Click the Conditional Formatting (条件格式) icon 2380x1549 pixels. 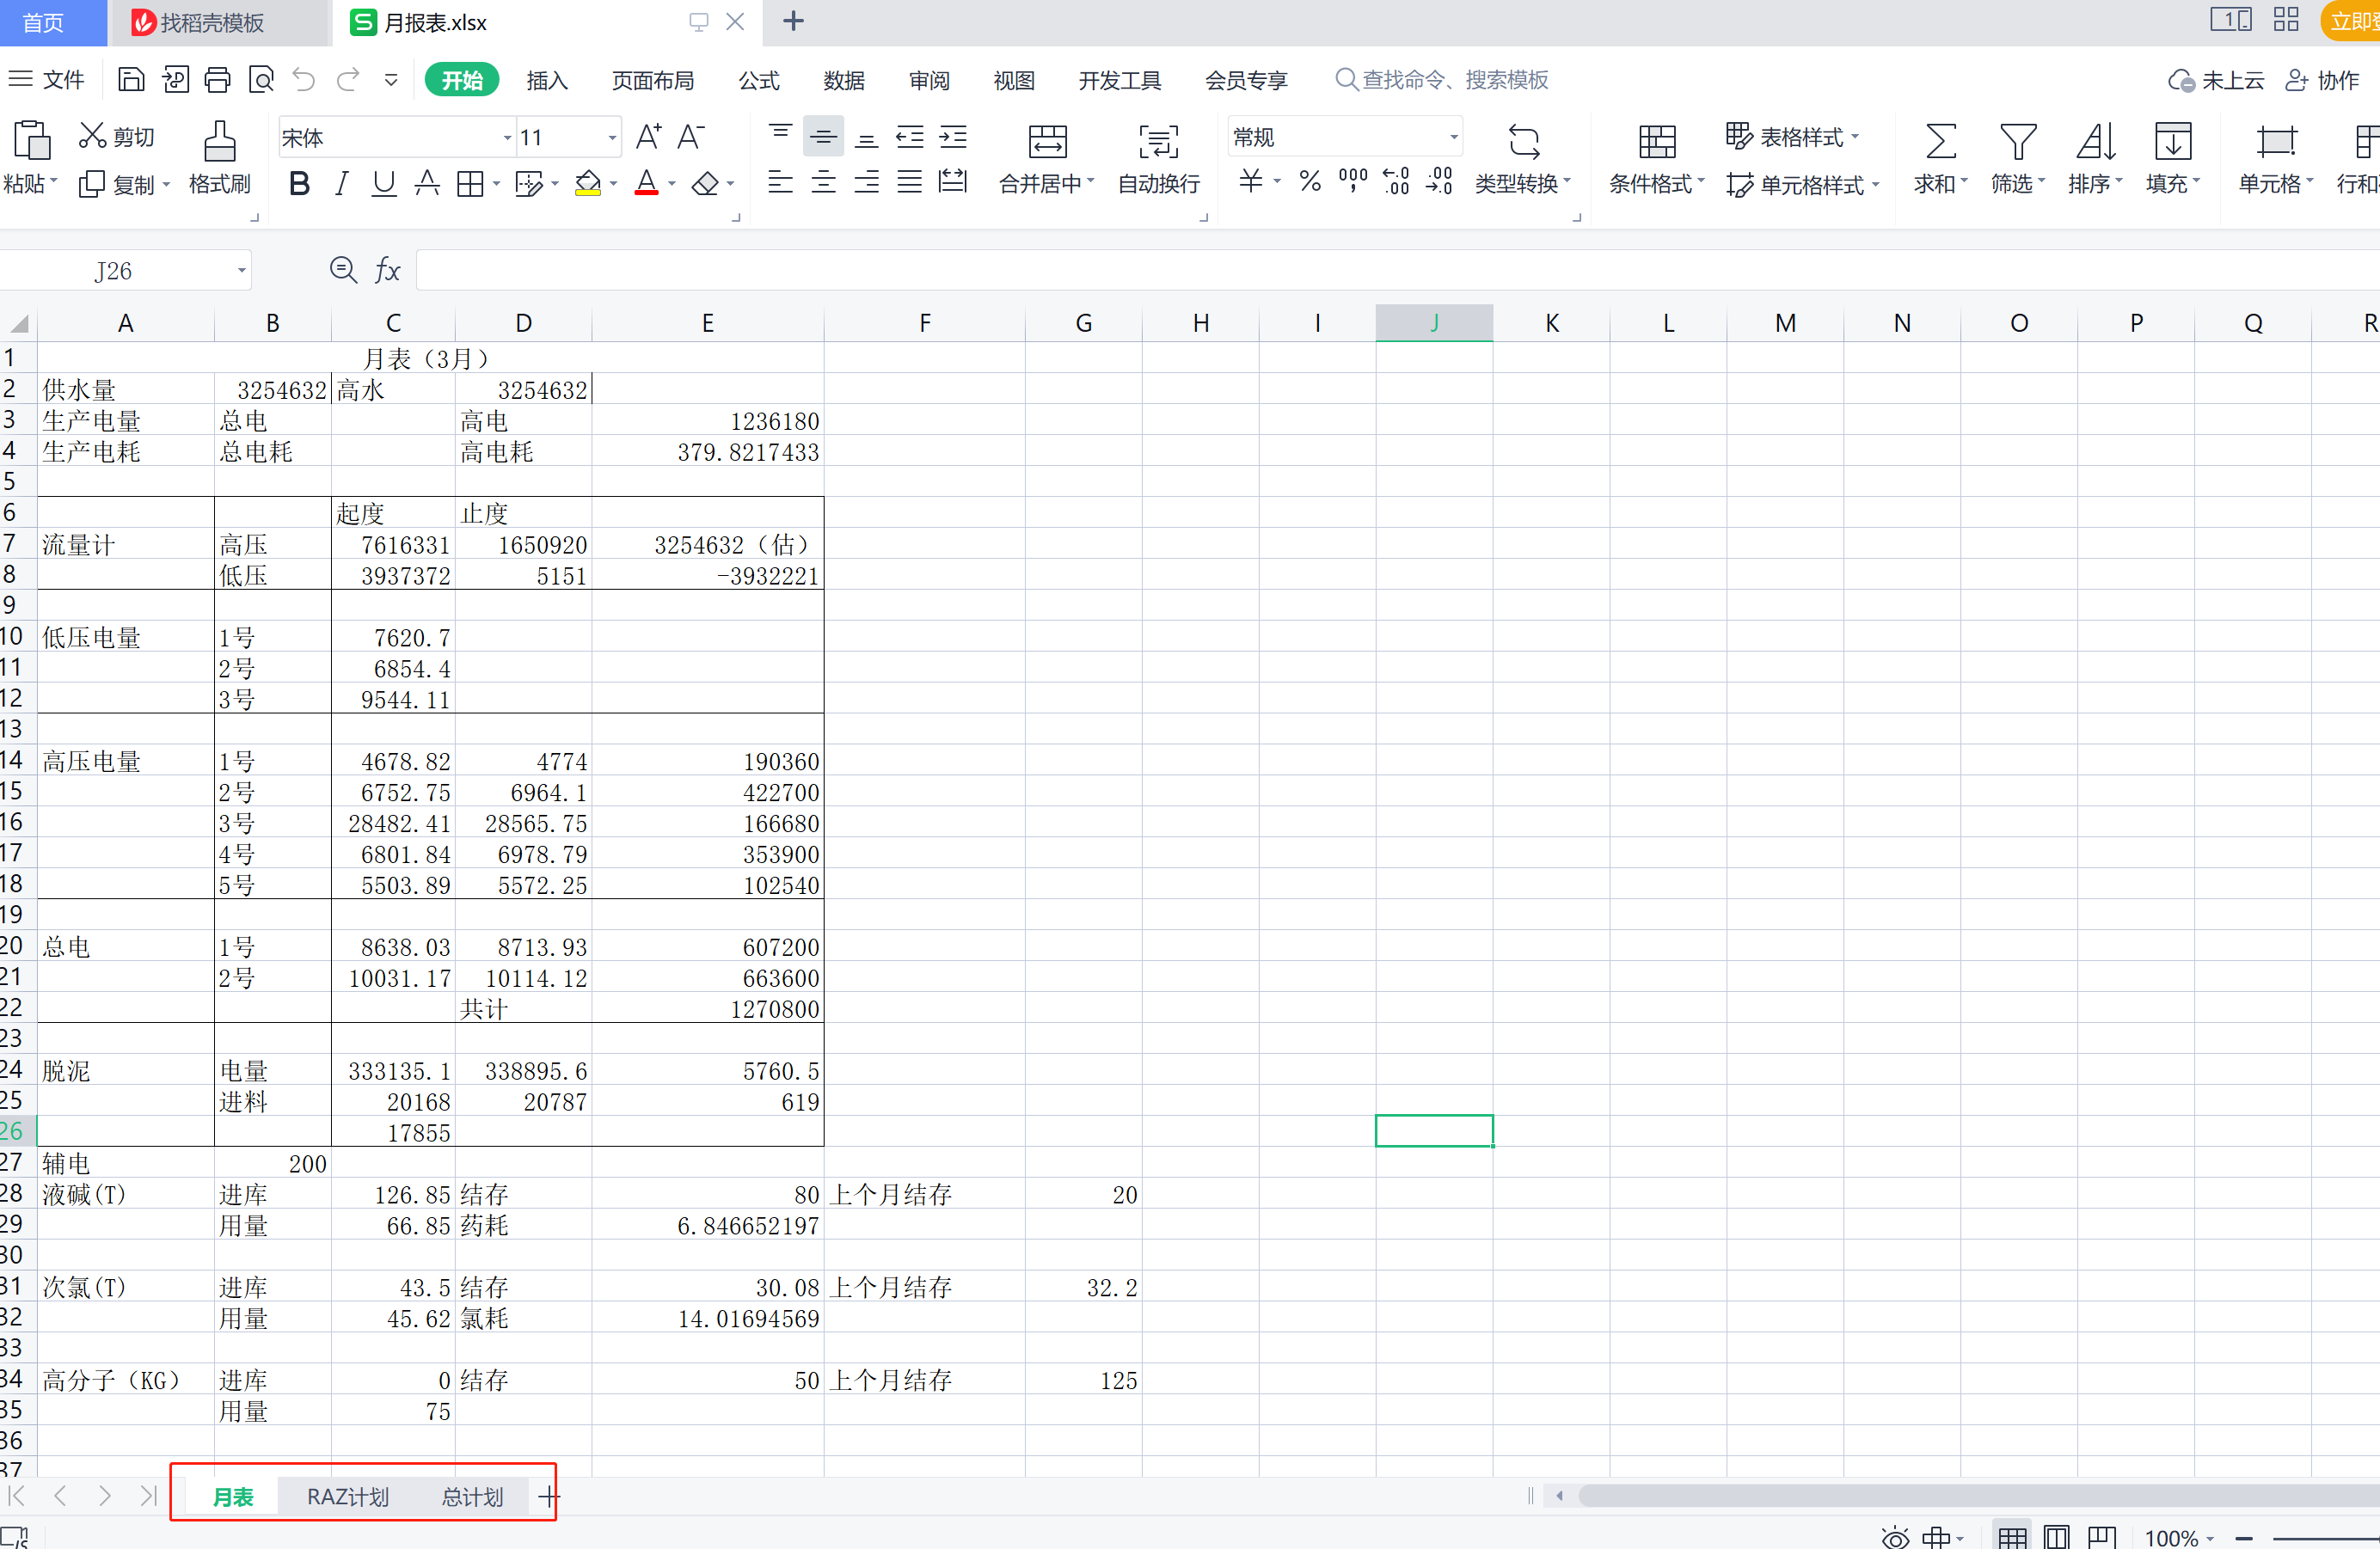[x=1656, y=141]
